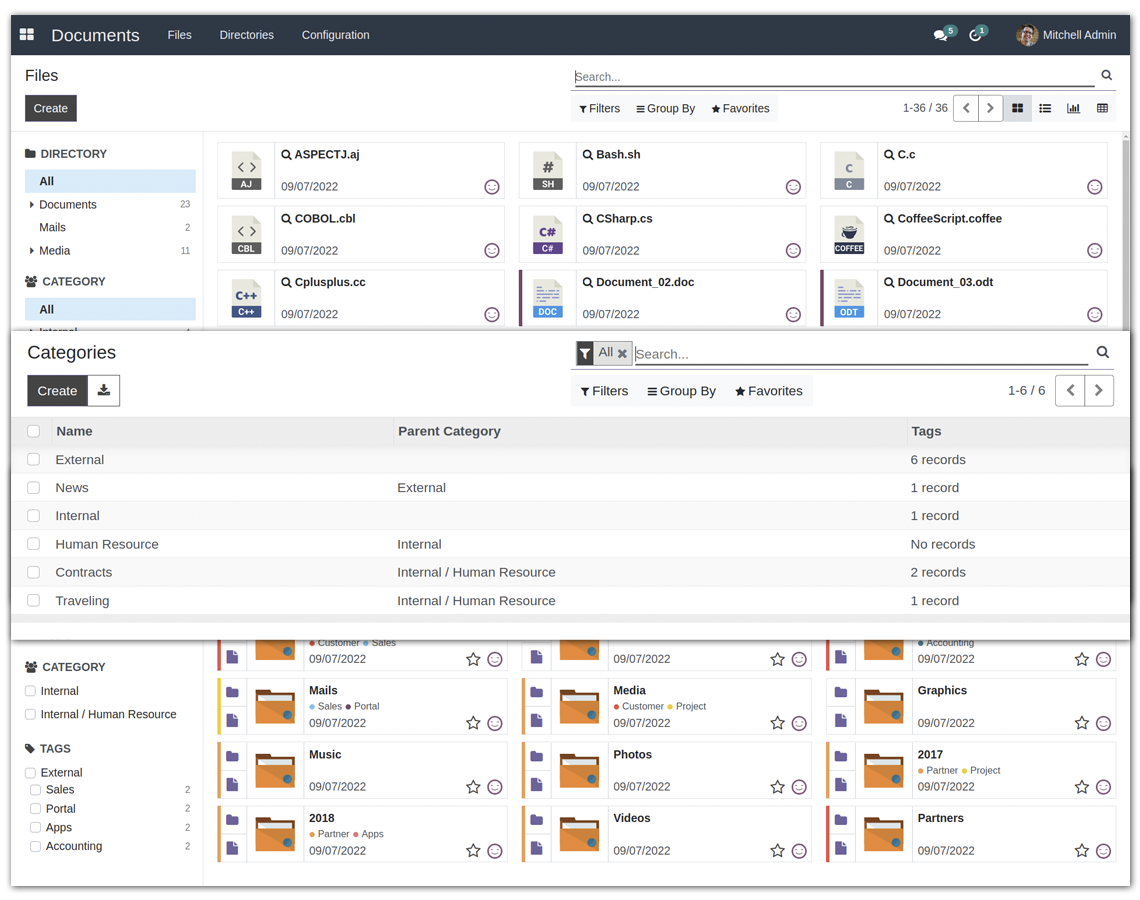The image size is (1140, 900).
Task: Open the Group By dropdown
Action: tap(665, 108)
